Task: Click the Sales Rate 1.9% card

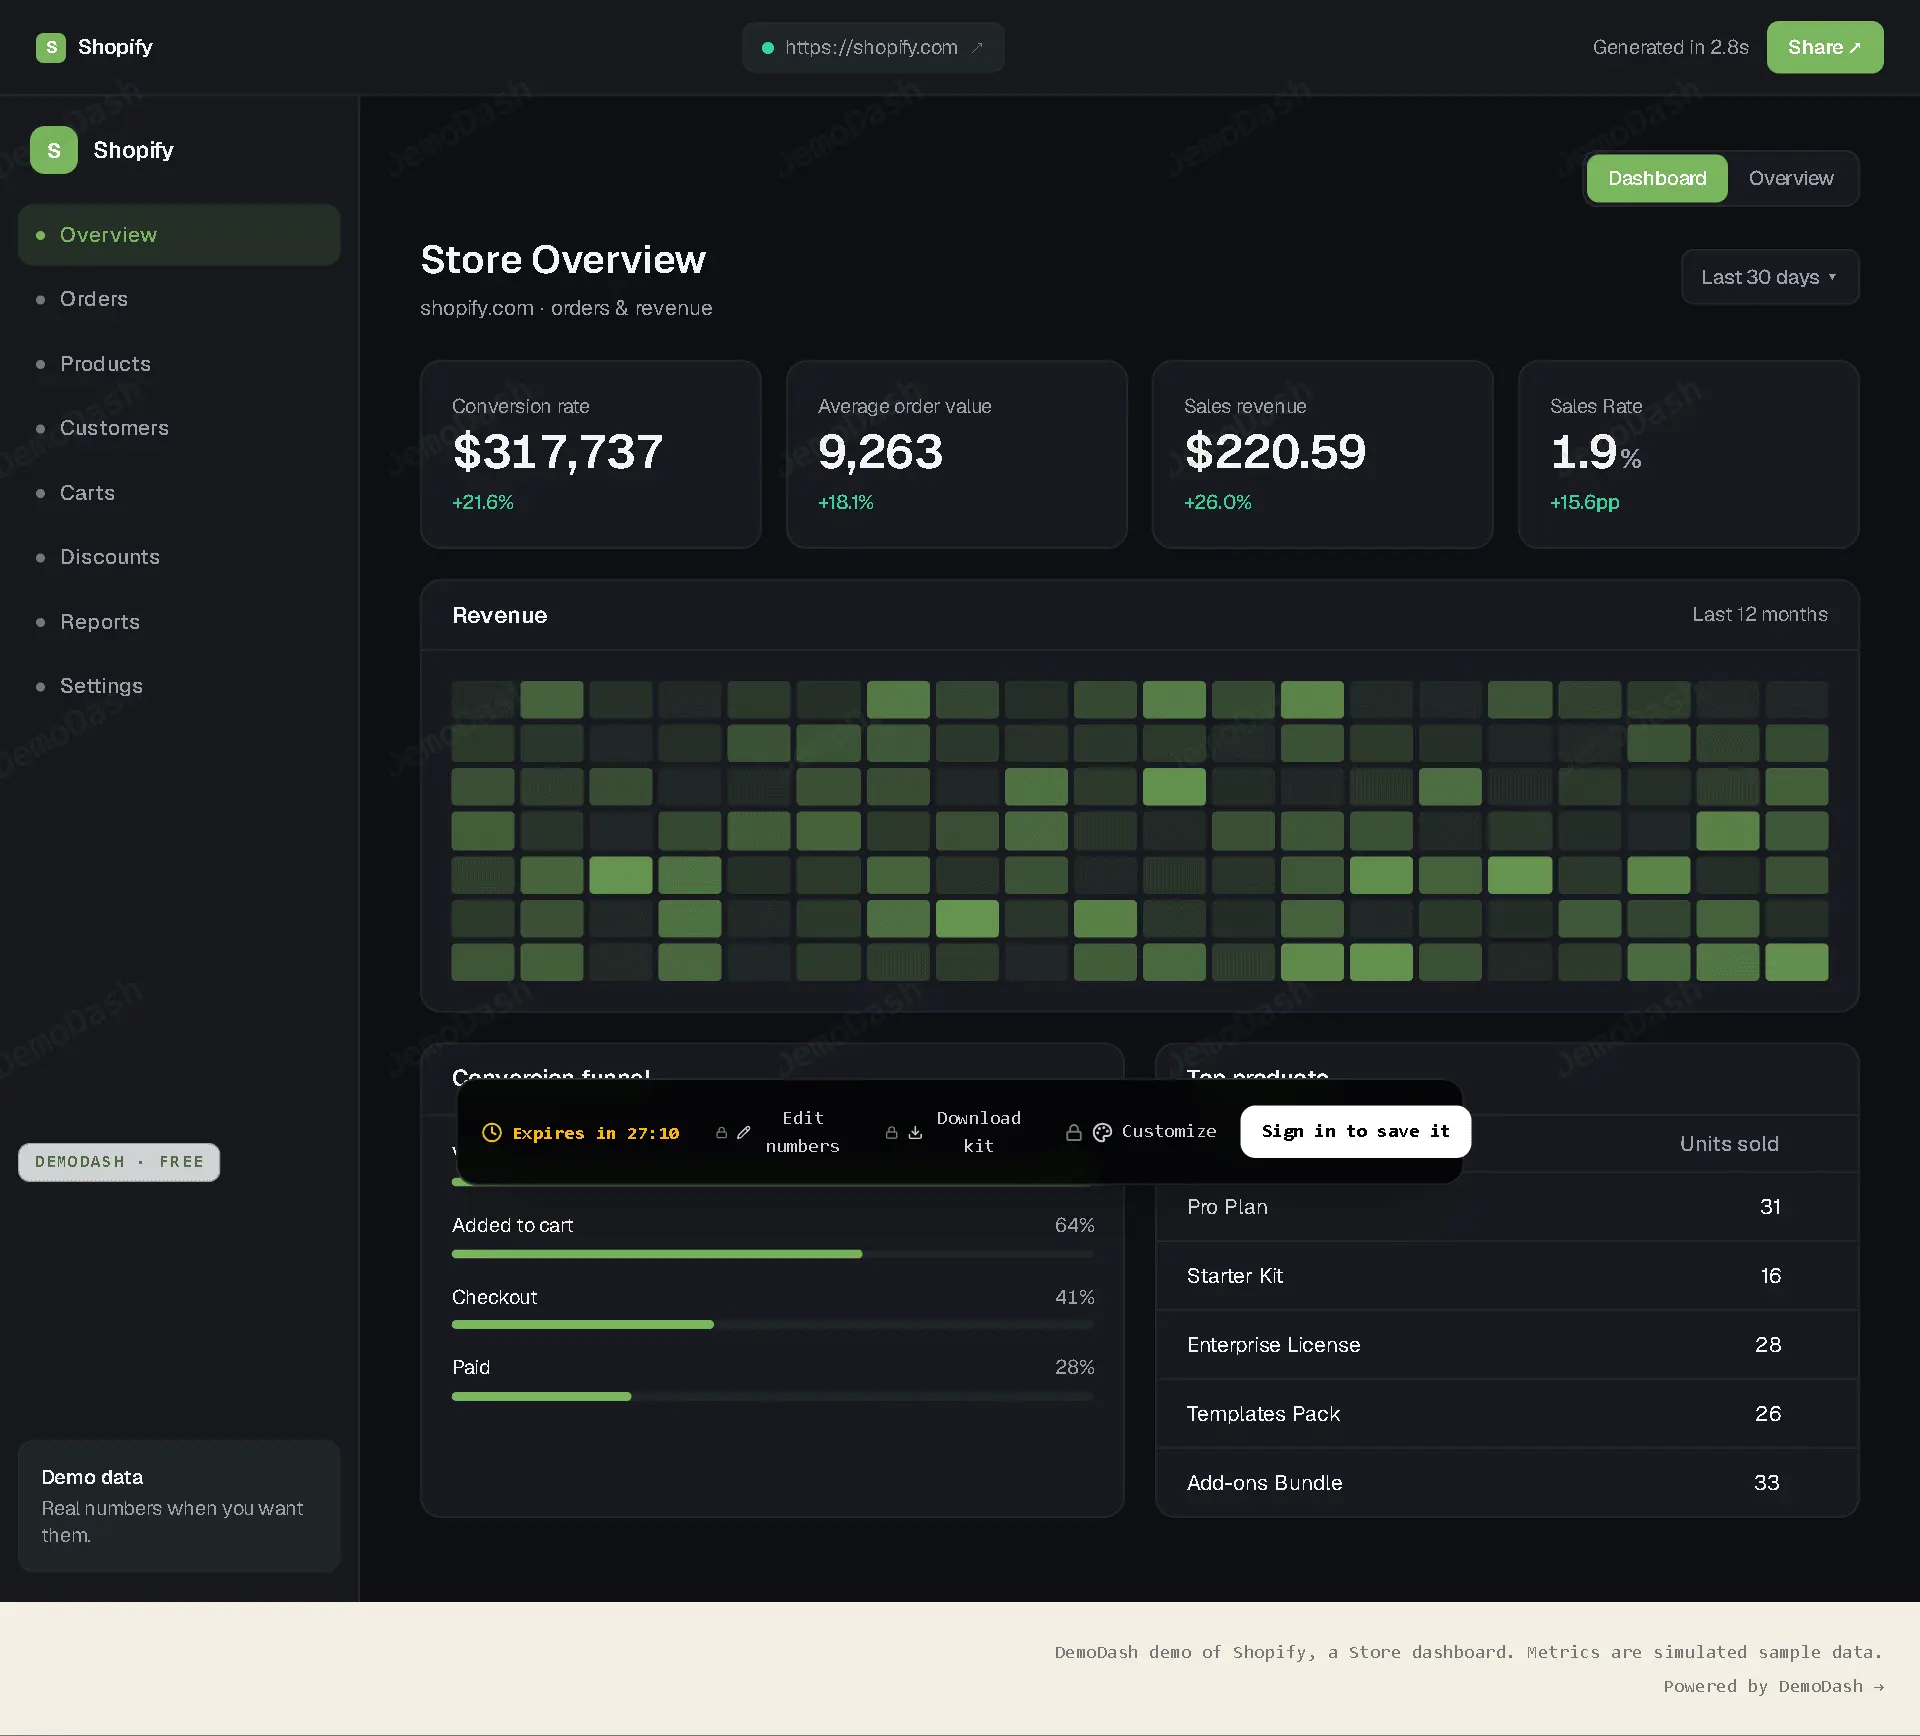Action: 1689,454
